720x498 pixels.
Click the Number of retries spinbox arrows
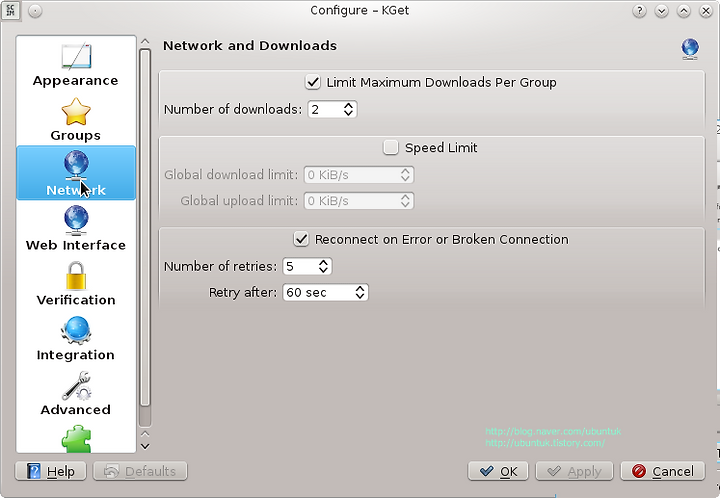coord(323,266)
